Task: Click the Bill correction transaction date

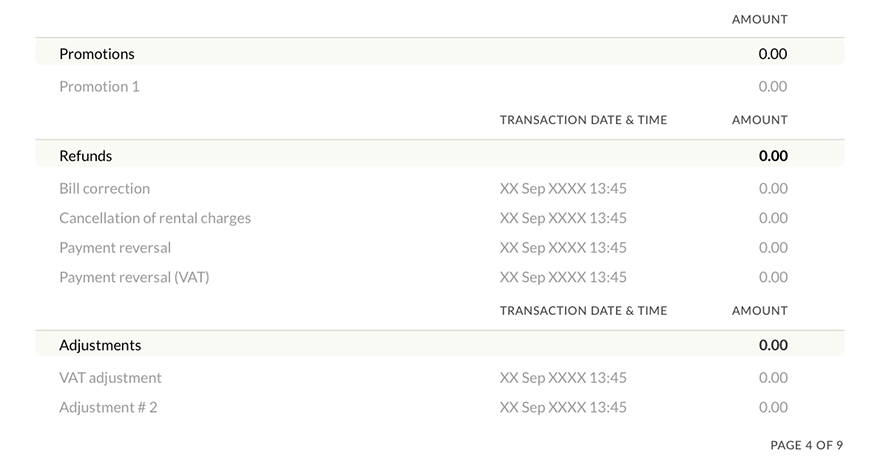Action: [x=563, y=188]
